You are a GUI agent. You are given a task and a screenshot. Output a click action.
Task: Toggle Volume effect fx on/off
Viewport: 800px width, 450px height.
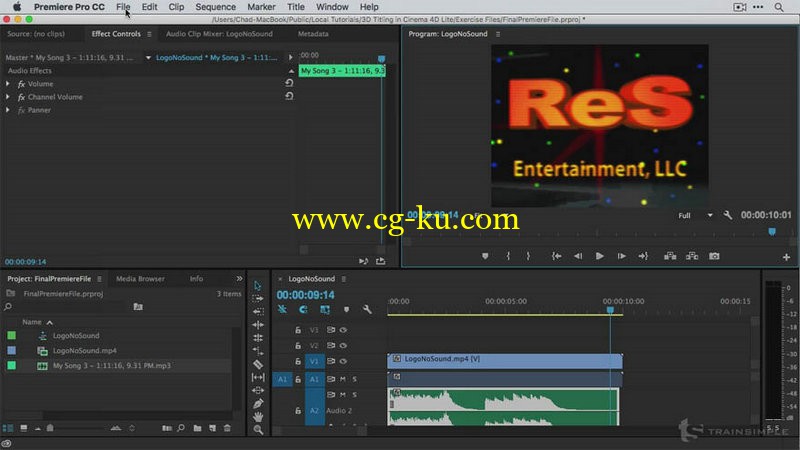(x=21, y=84)
